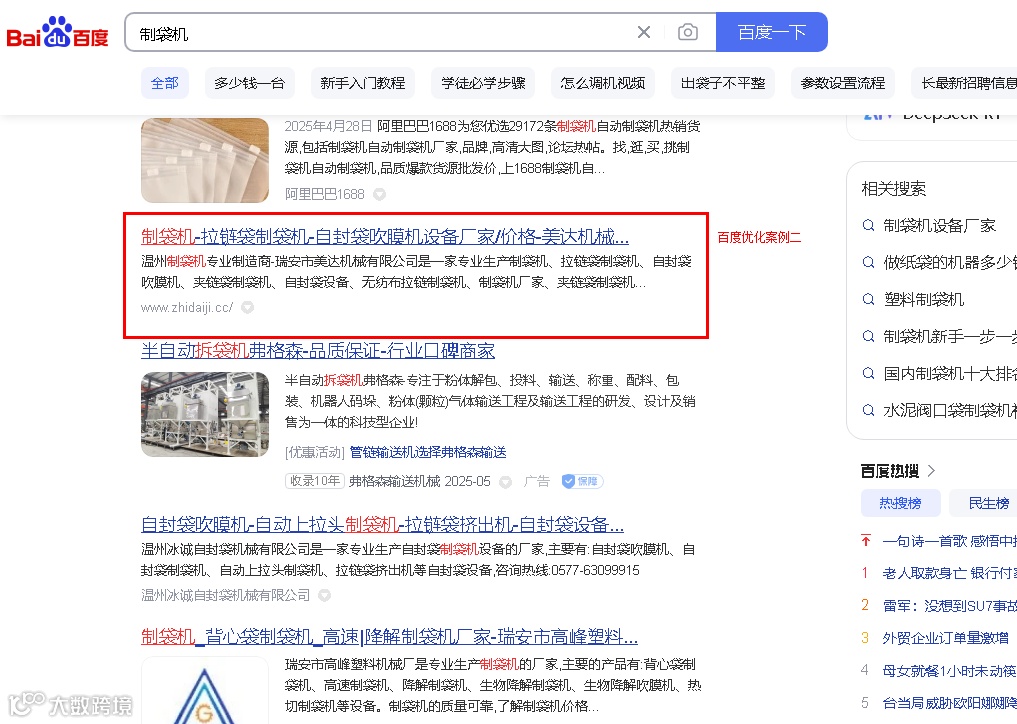Click related search 制袋机设备厂家
This screenshot has height=724, width=1017.
[939, 226]
